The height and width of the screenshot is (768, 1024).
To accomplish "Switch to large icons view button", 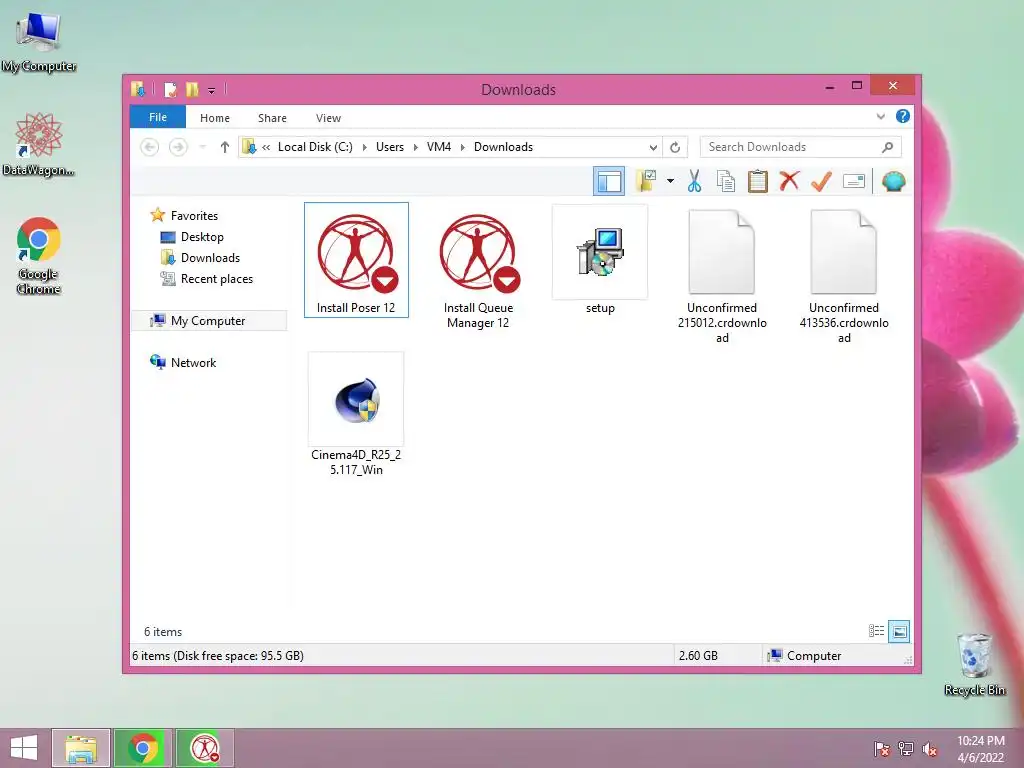I will coord(899,631).
